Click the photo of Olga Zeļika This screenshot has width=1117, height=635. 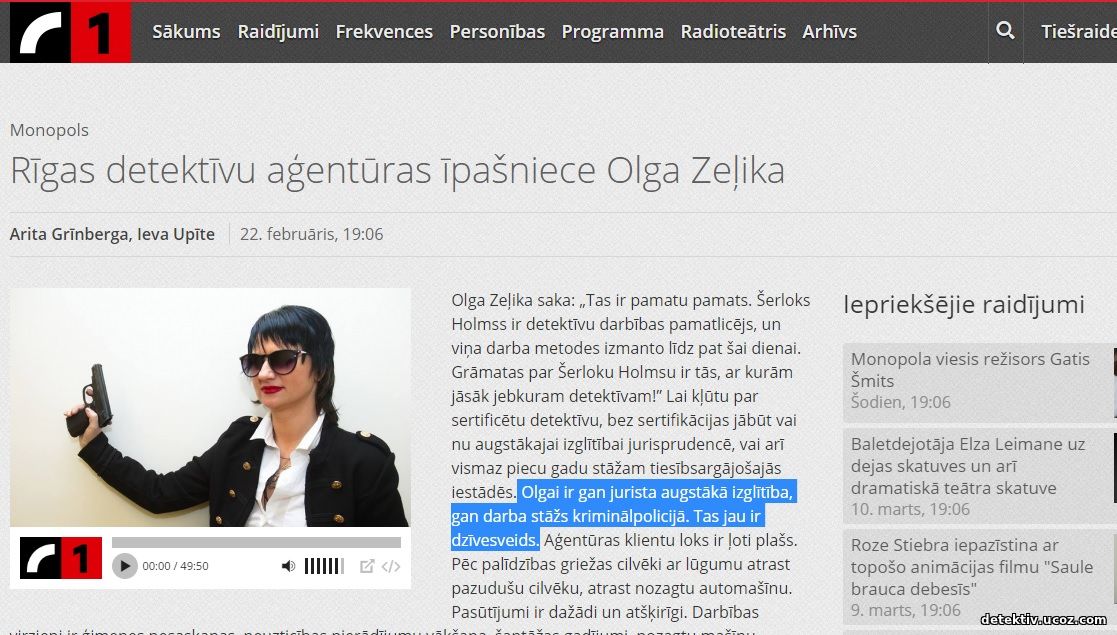[x=210, y=408]
